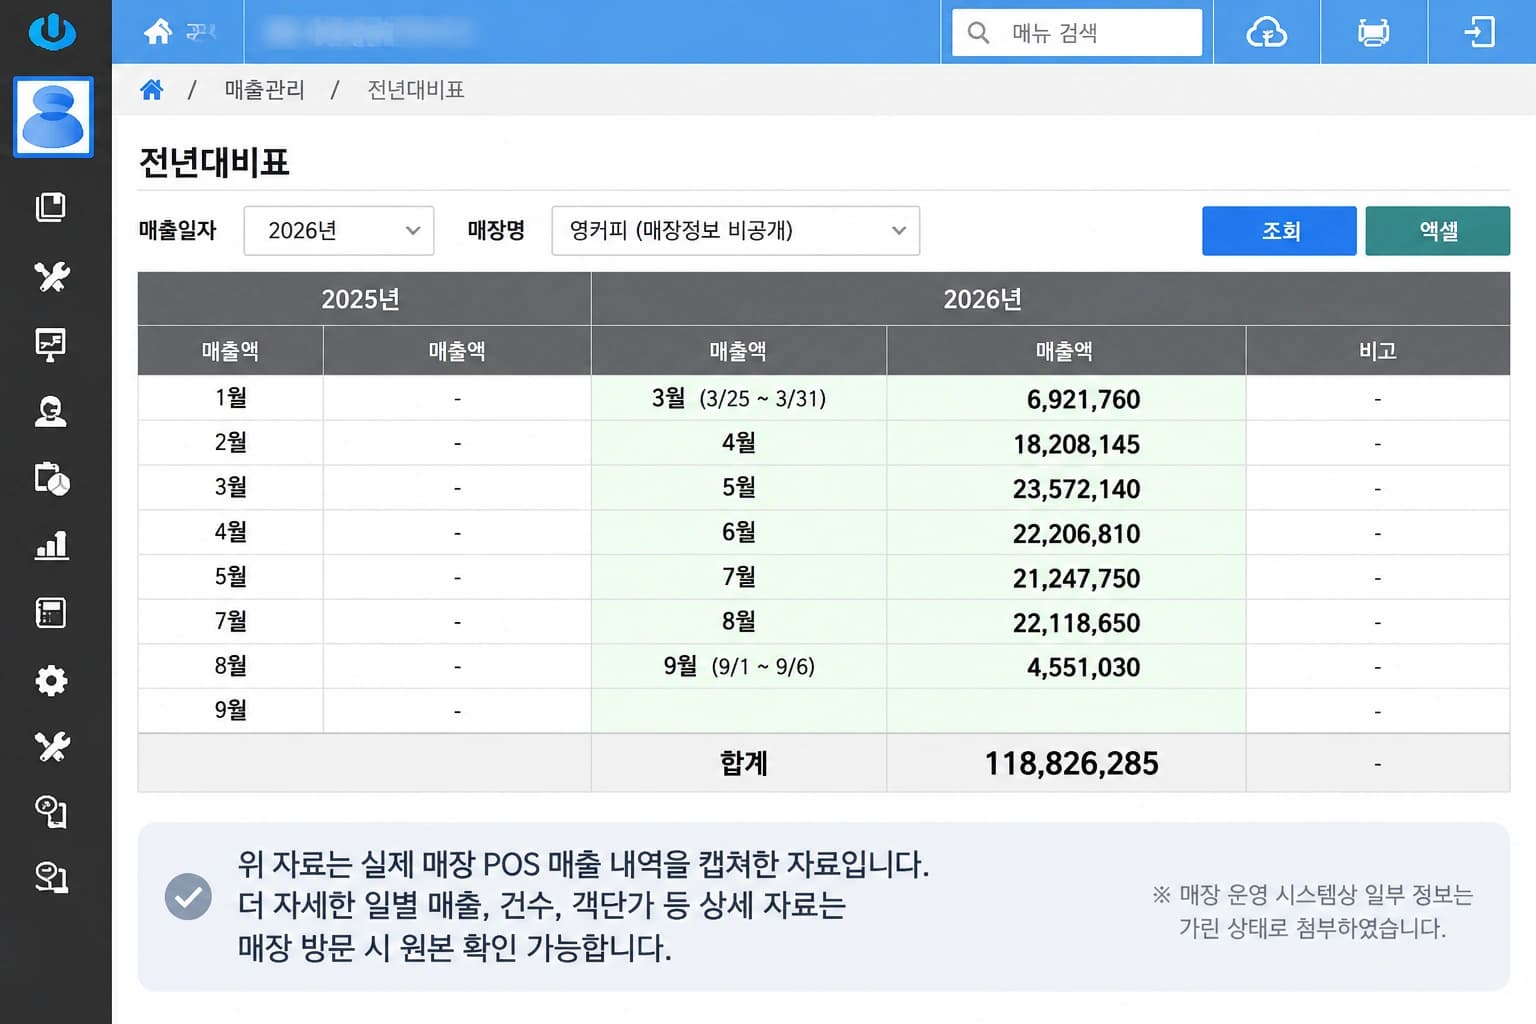Click the sales amount 22,206,810

1076,534
